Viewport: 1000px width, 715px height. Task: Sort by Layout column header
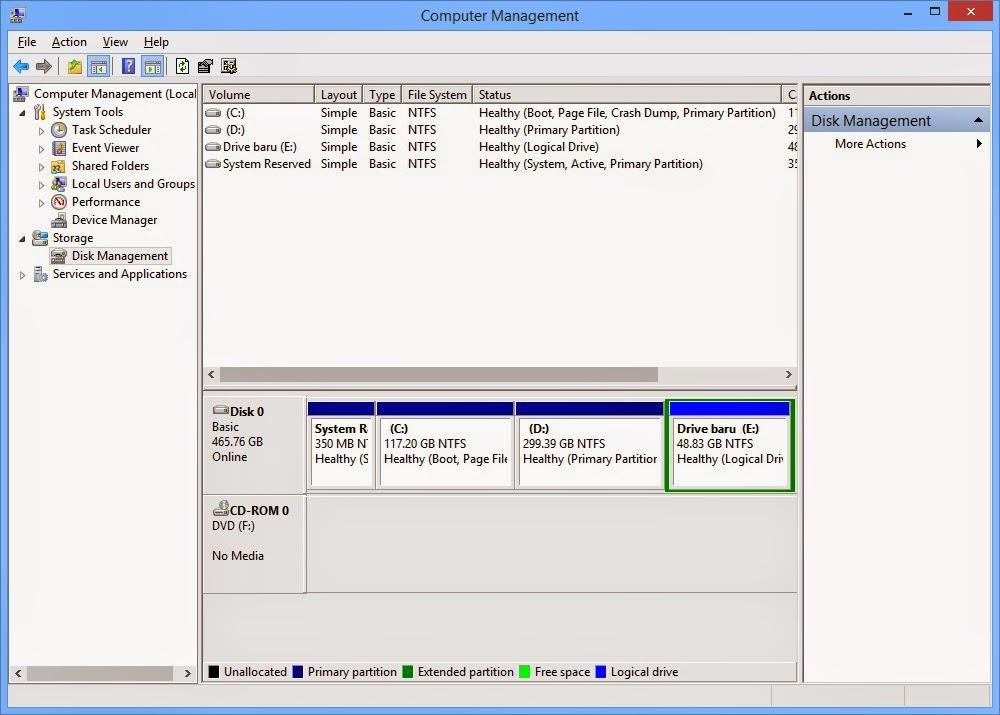point(338,94)
